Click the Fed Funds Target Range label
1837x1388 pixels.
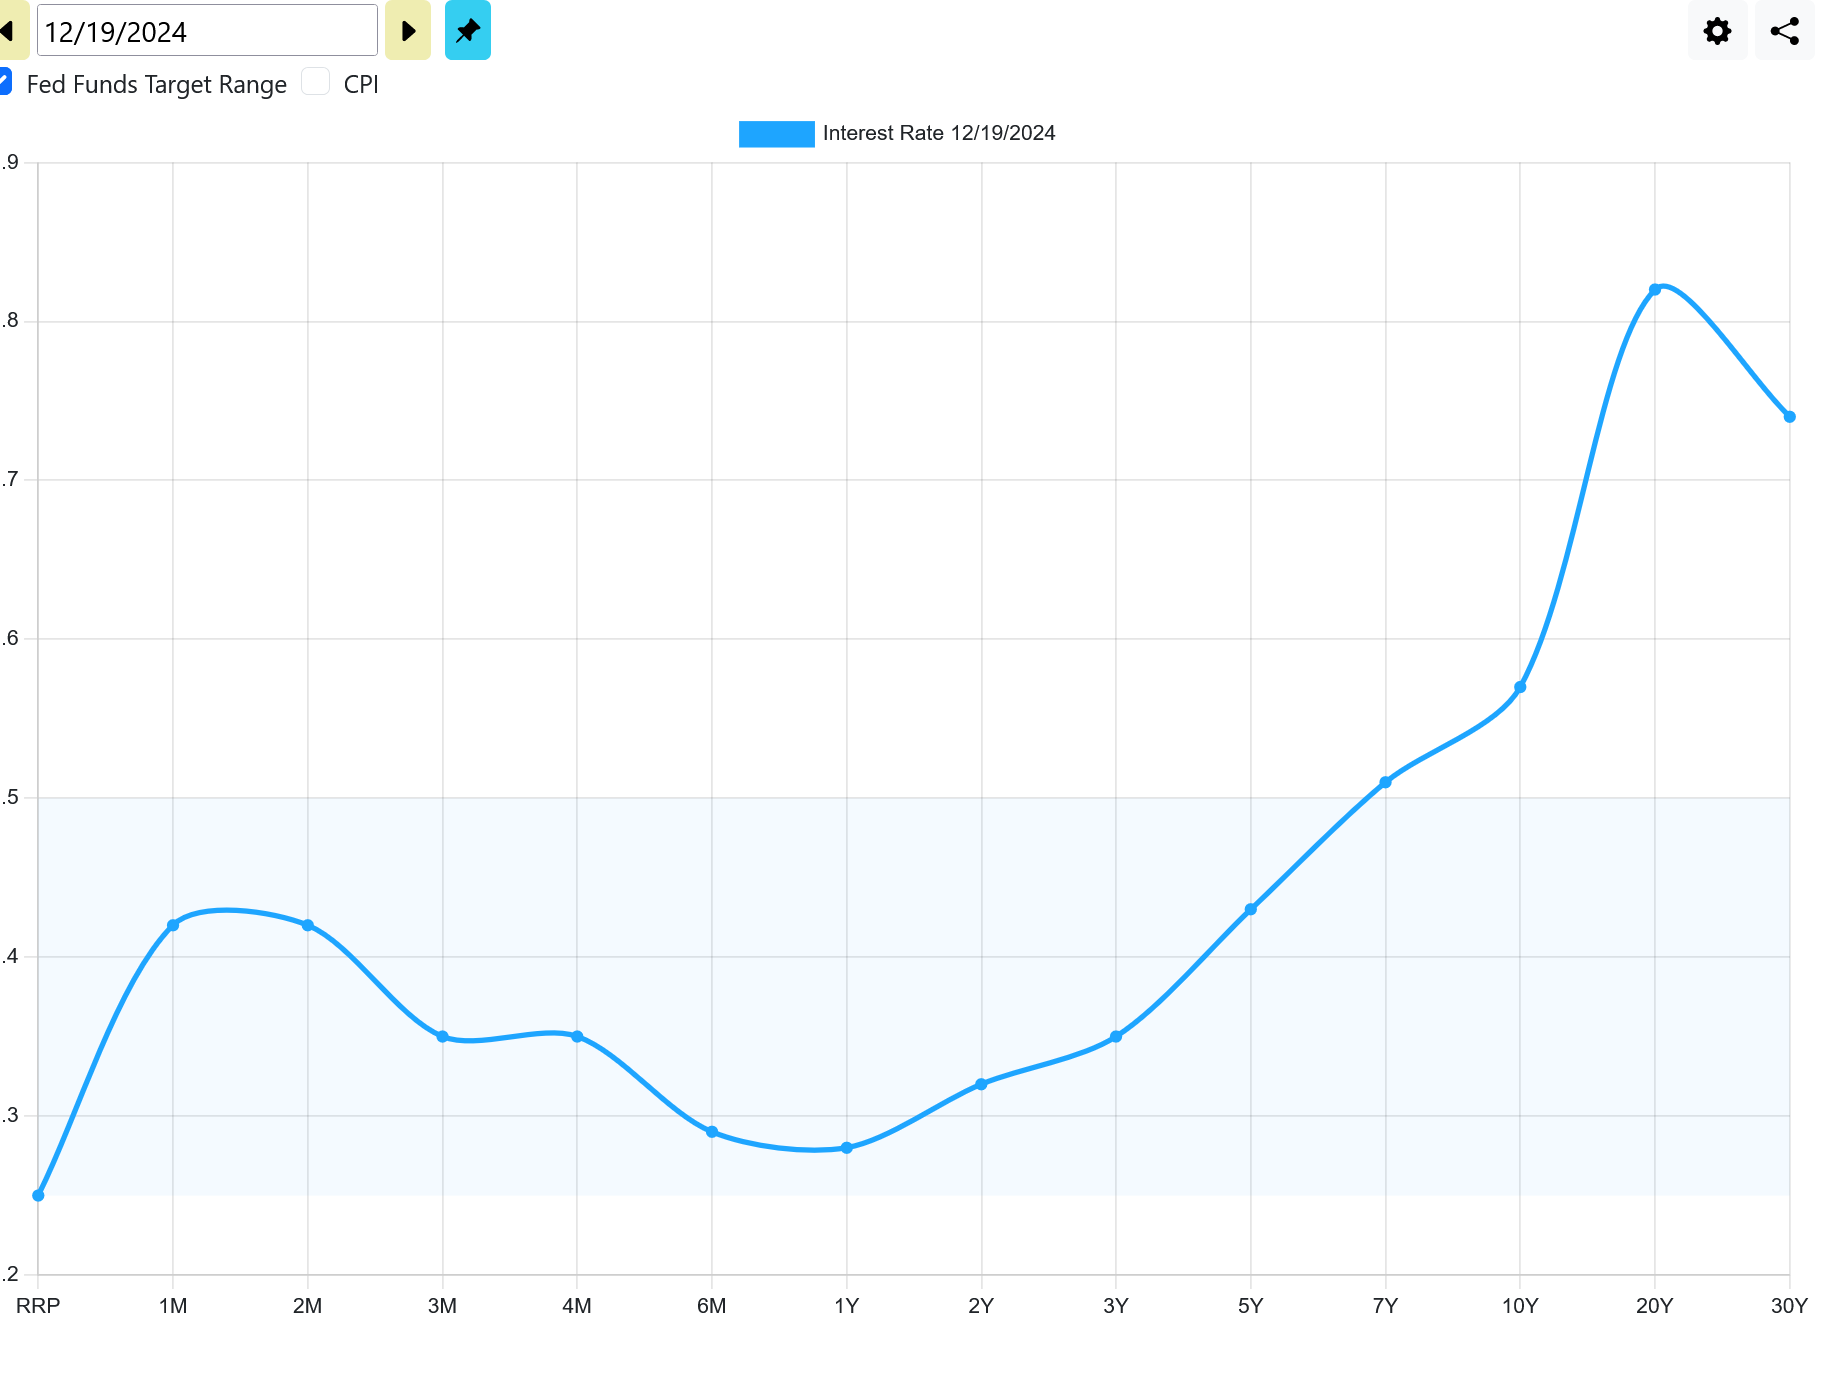157,85
